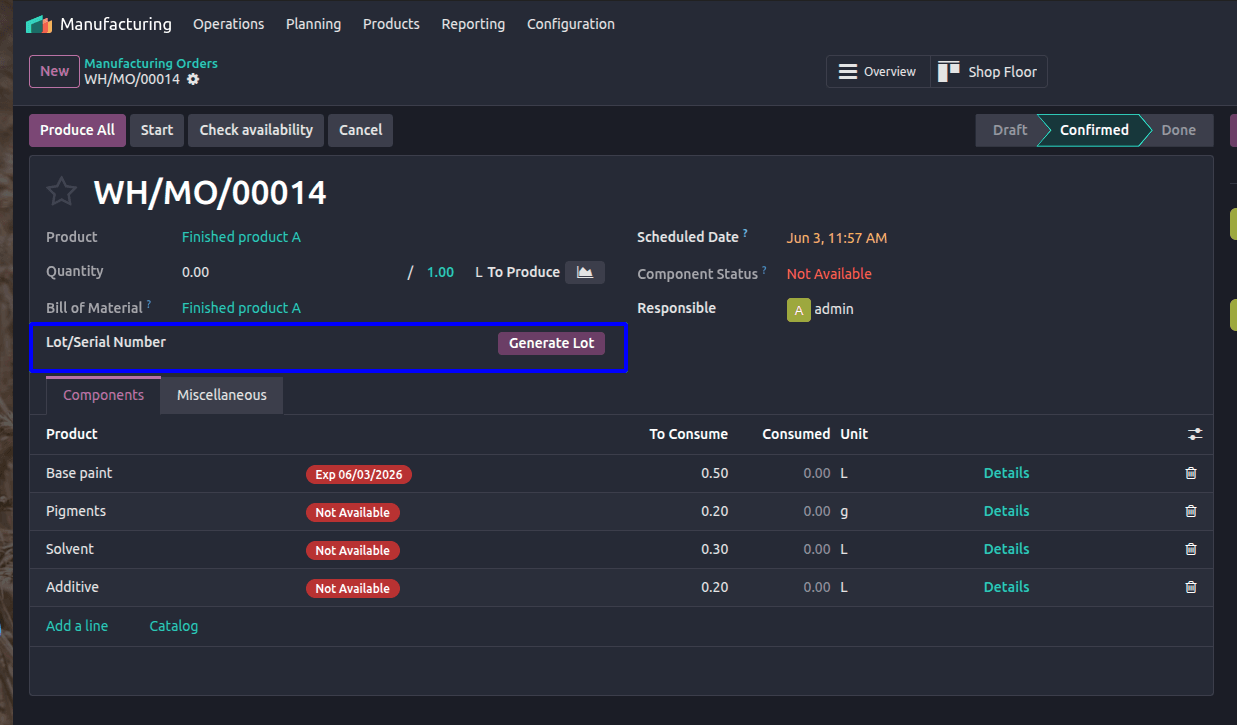Open the Reporting menu
The height and width of the screenshot is (725, 1237).
click(x=473, y=24)
